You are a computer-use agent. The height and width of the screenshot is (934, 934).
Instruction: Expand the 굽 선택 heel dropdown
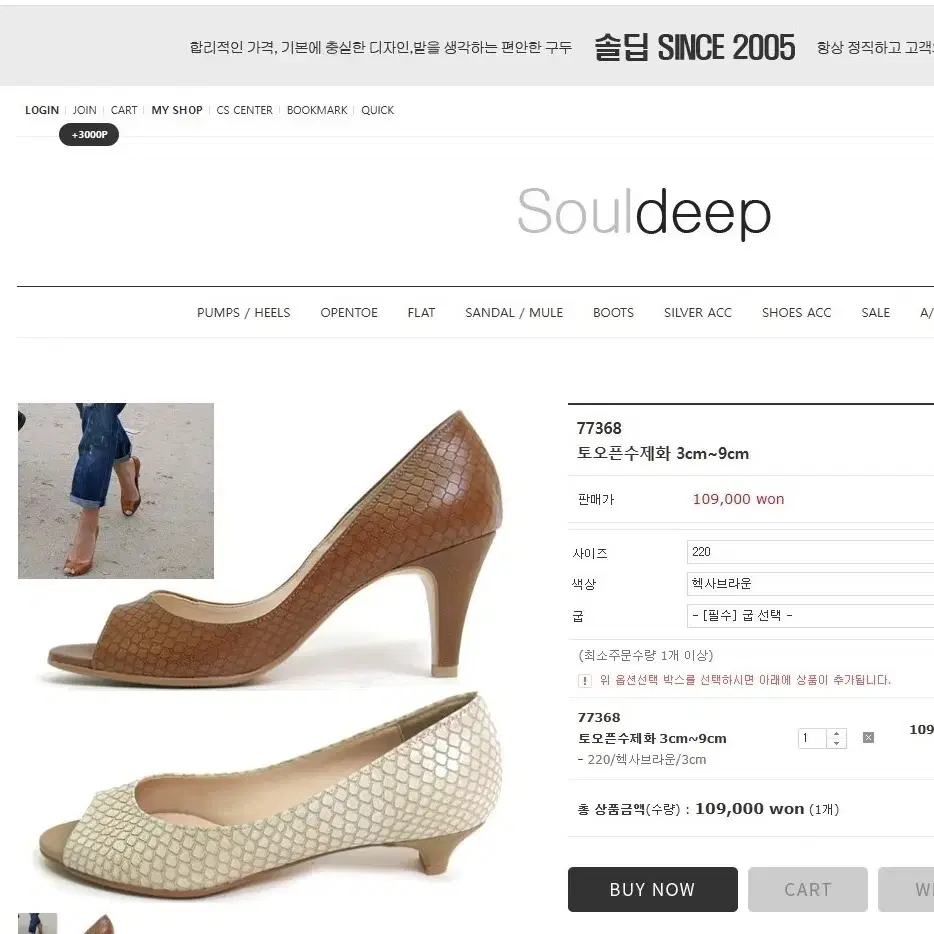coord(810,615)
